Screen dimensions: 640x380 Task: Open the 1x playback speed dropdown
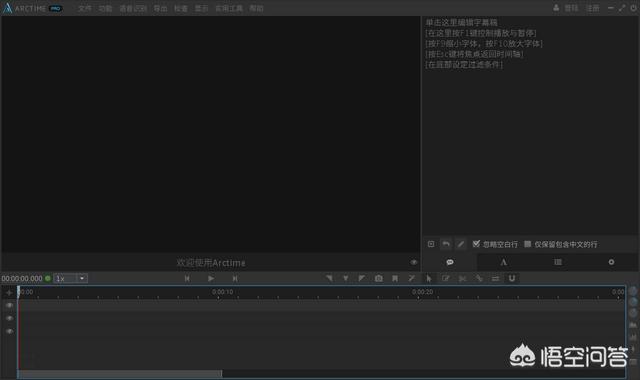click(82, 278)
